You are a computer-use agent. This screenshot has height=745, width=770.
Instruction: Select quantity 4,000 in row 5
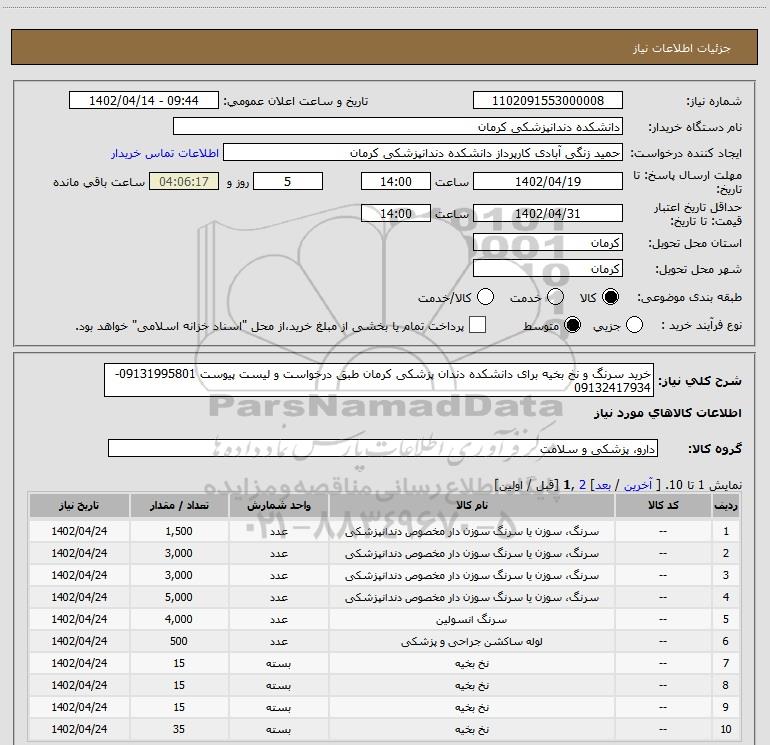(179, 619)
